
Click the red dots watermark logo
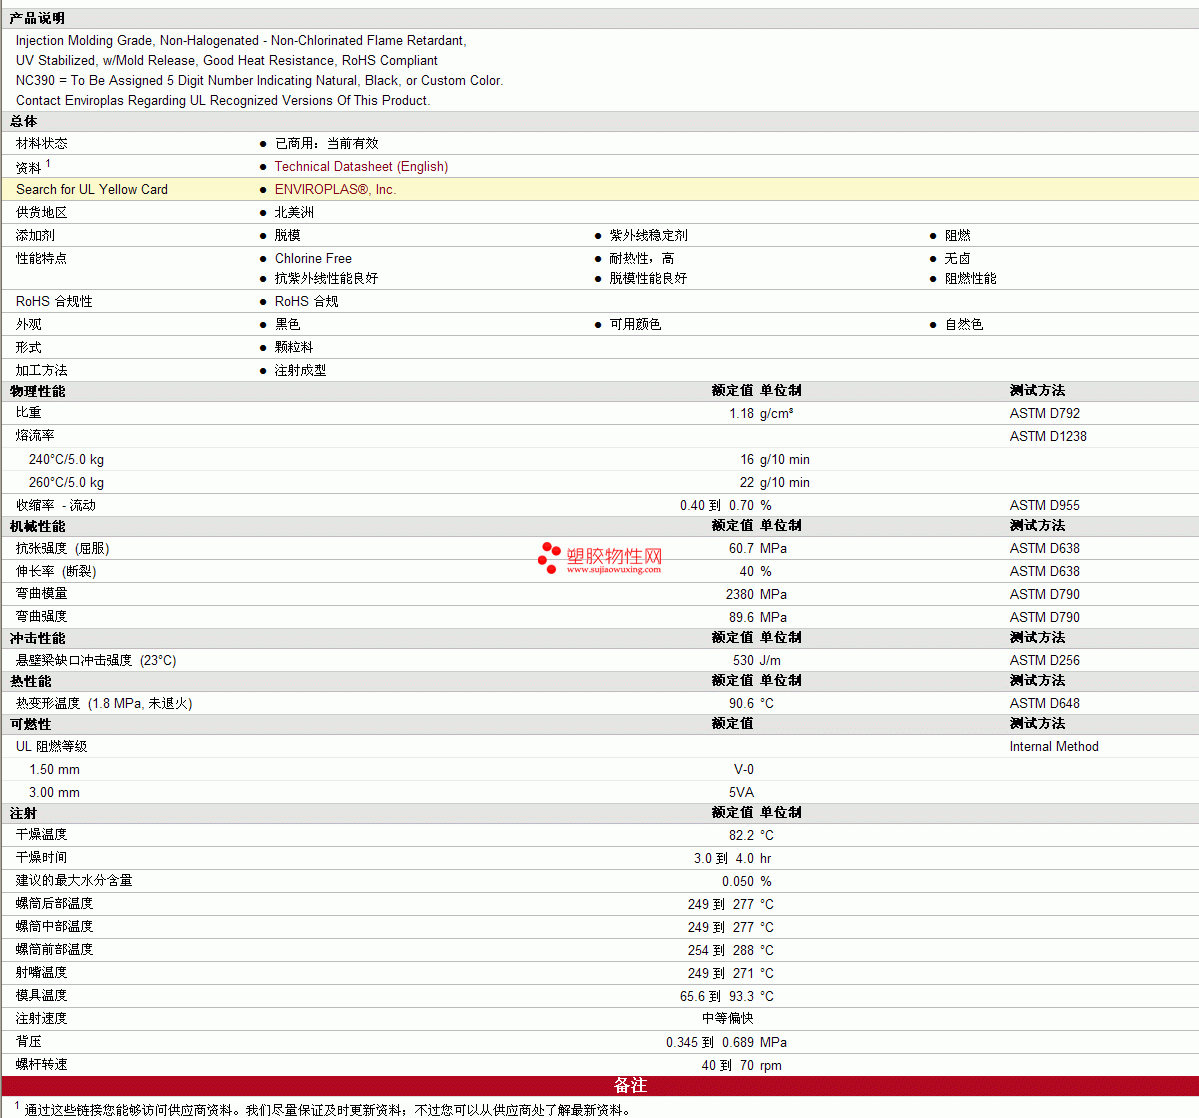pyautogui.click(x=549, y=558)
